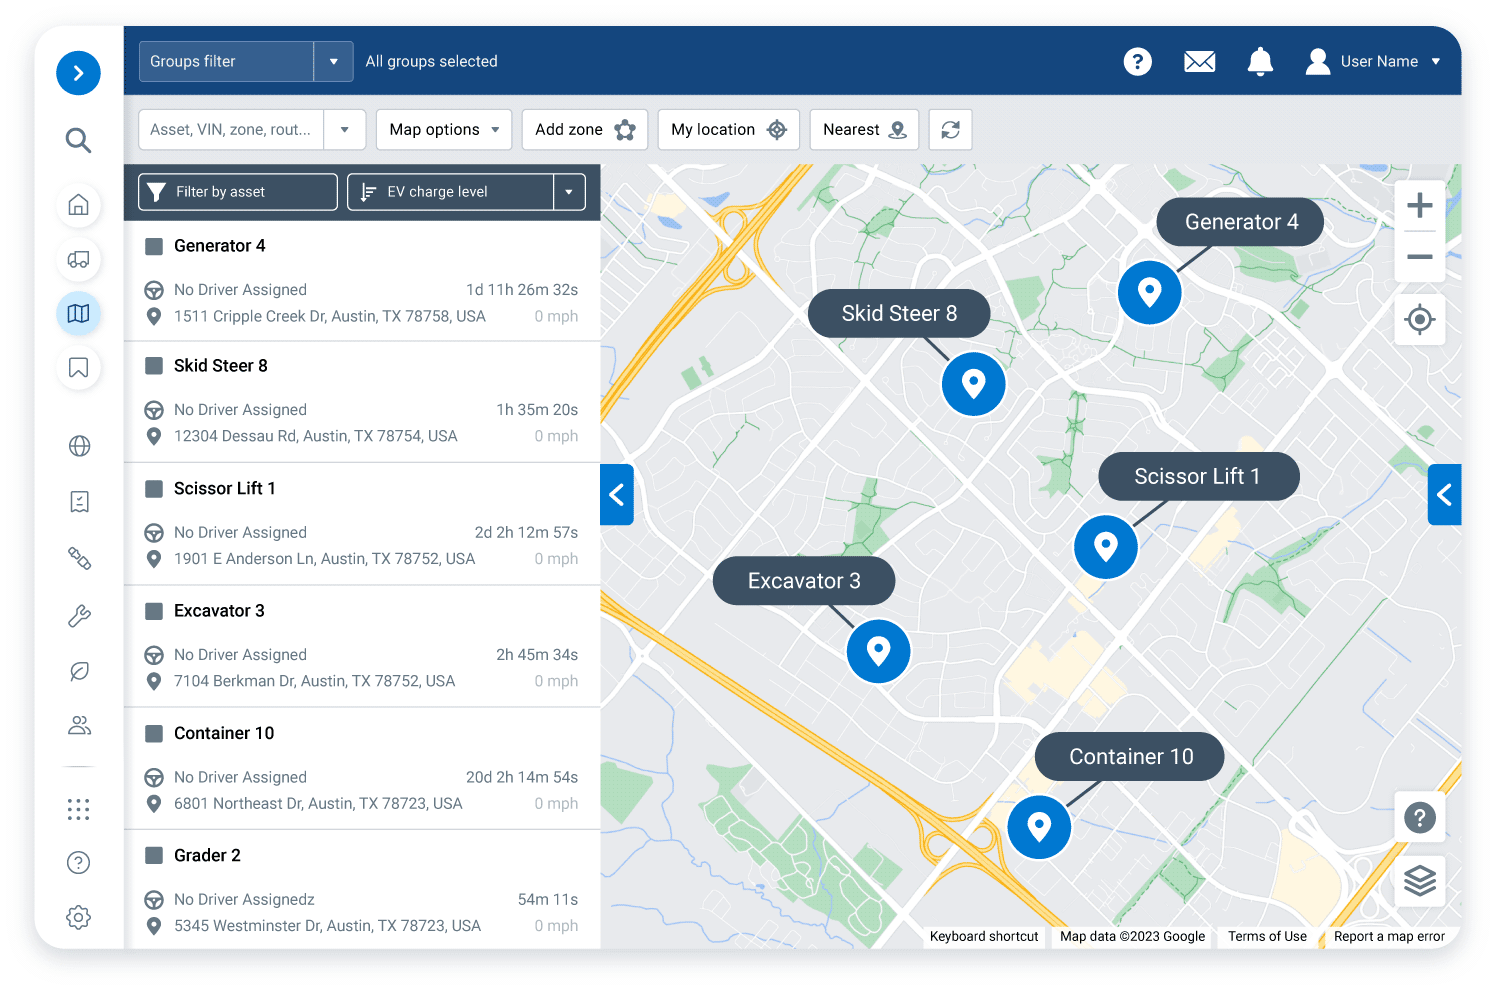
Task: Click the wrench maintenance icon
Action: click(x=78, y=615)
